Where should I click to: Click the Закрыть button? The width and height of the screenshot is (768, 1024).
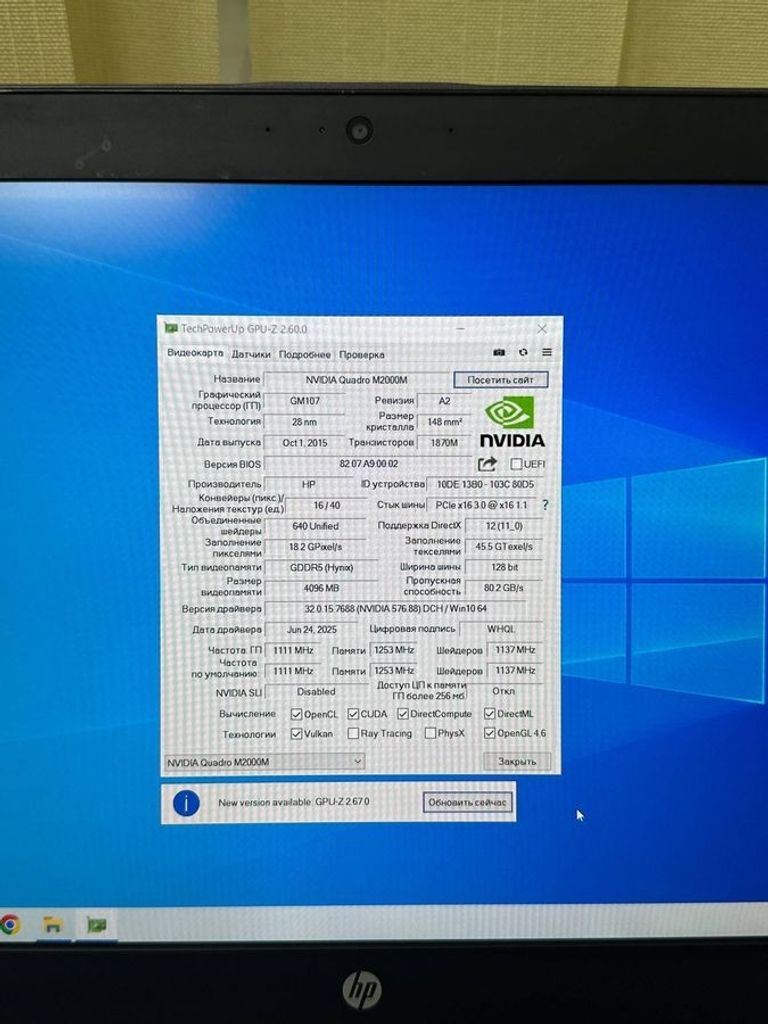tap(517, 761)
